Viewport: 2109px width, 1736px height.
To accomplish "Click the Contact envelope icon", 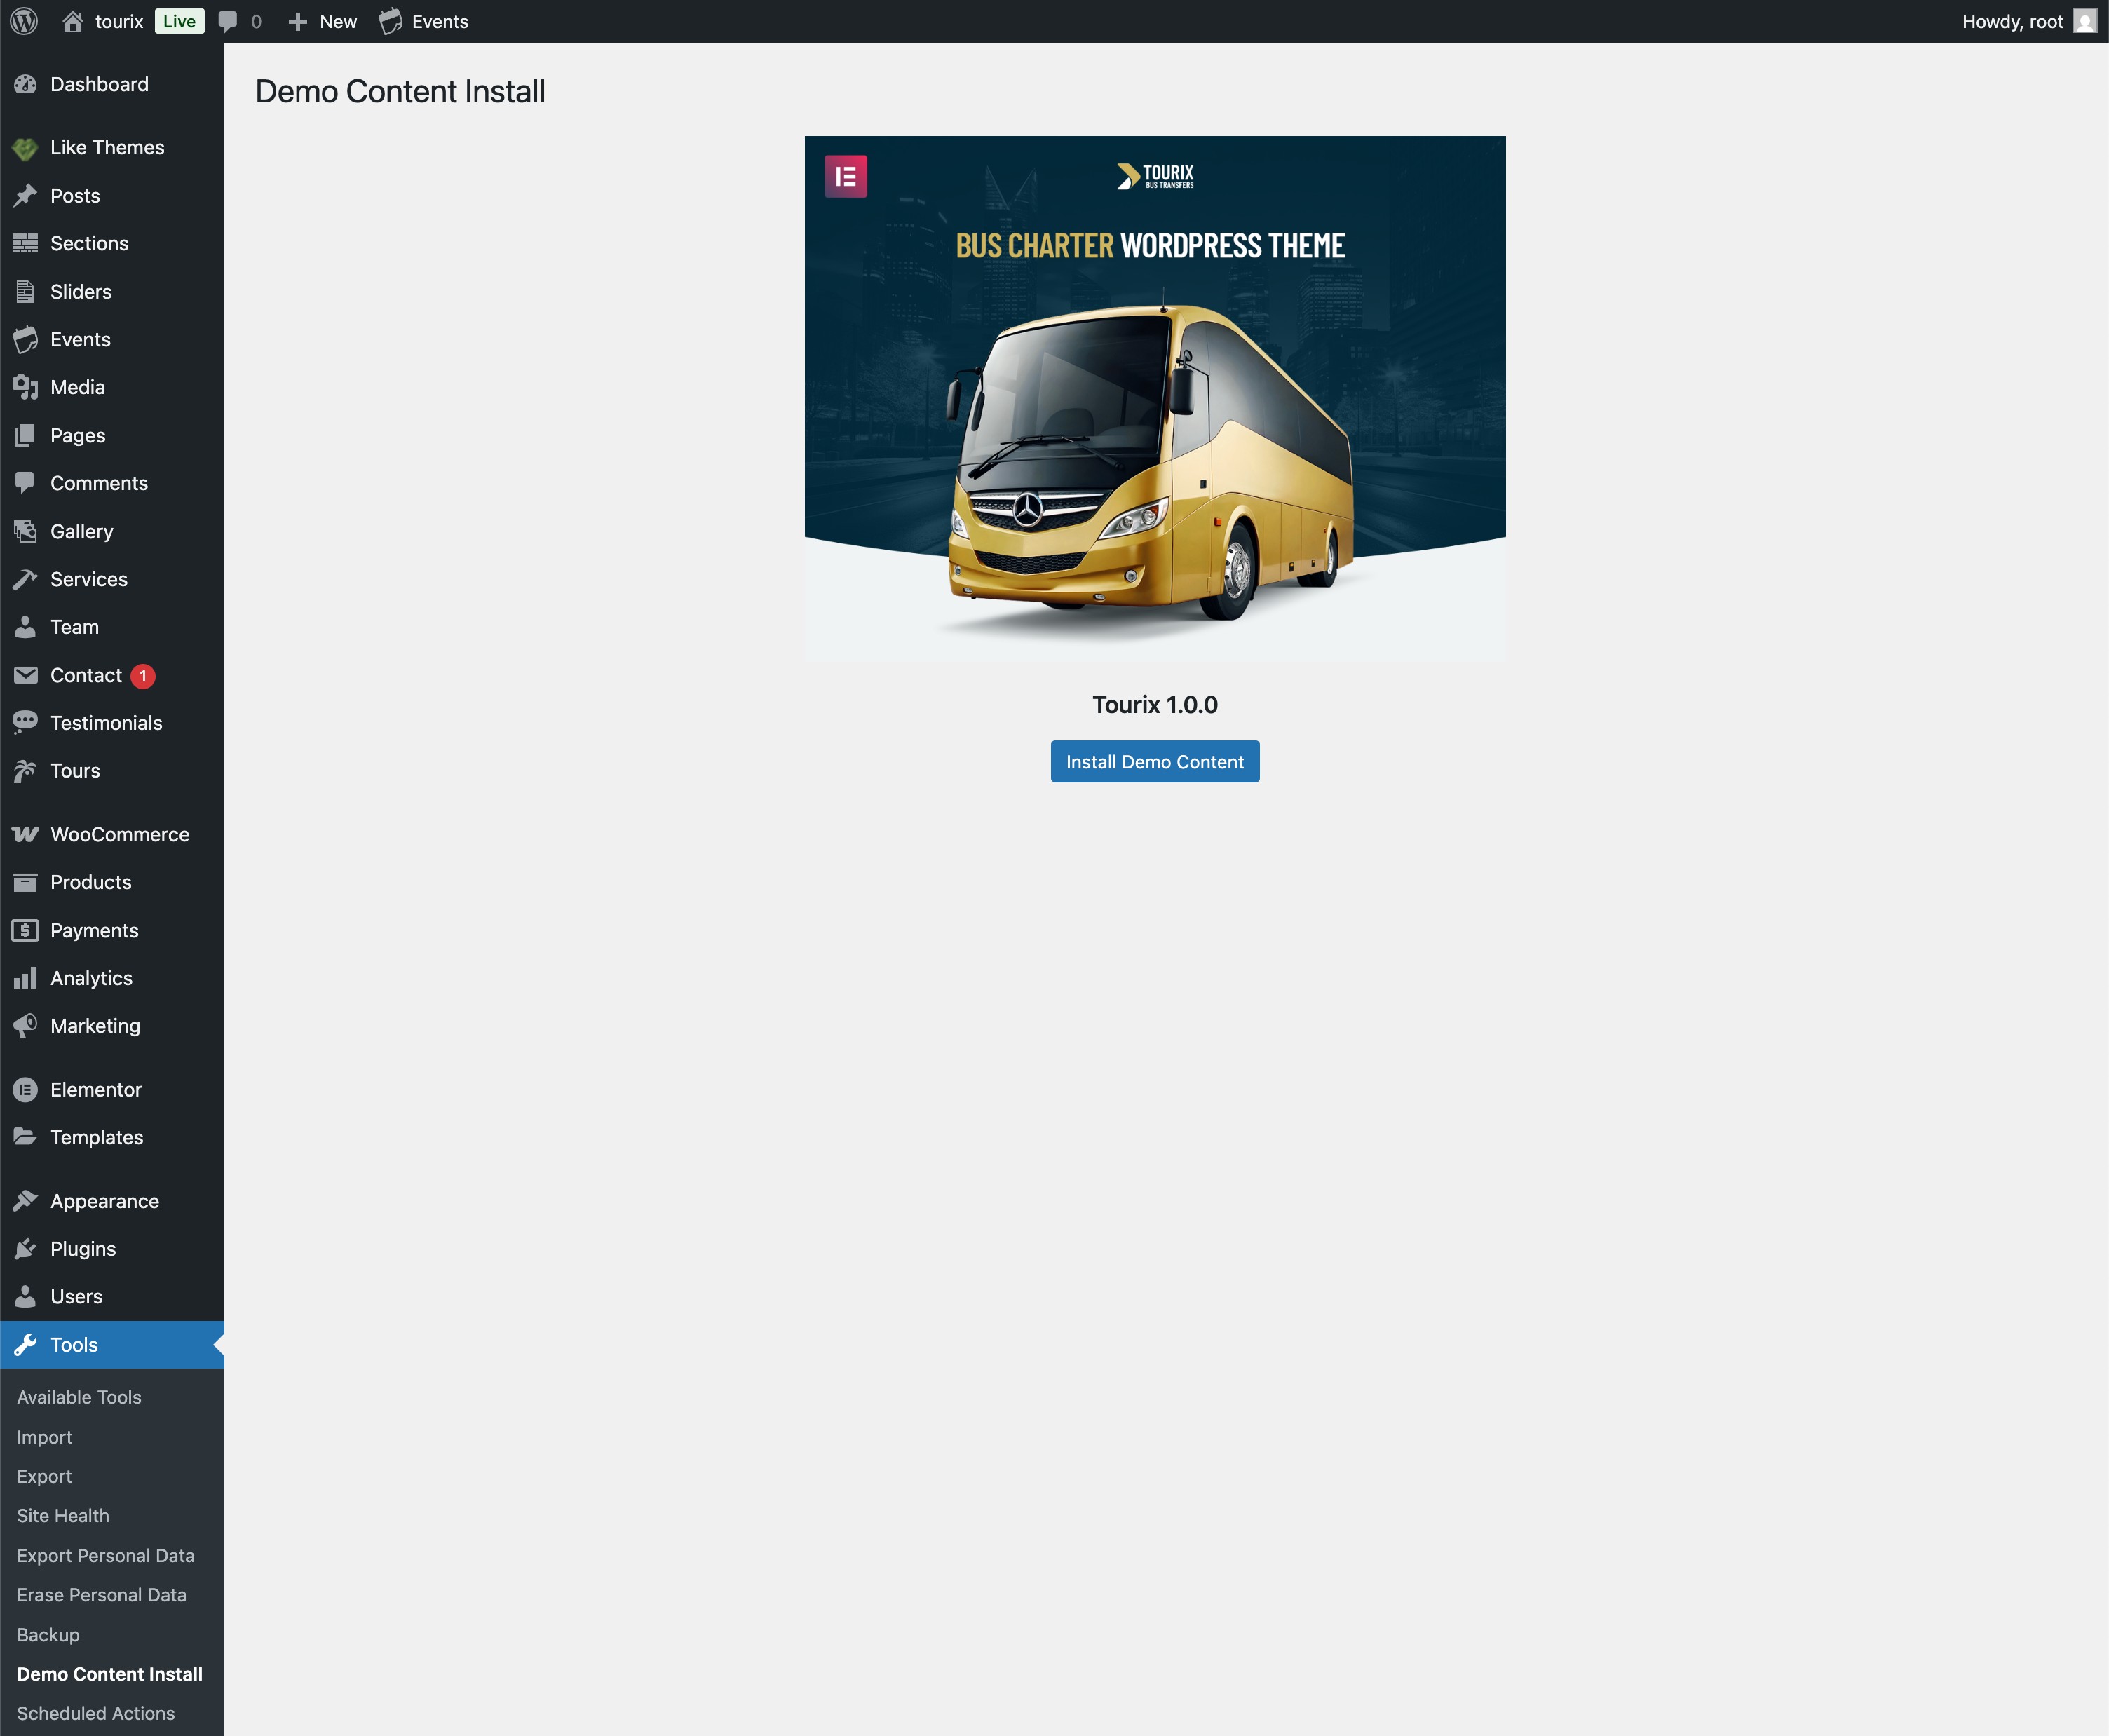I will coord(25,675).
